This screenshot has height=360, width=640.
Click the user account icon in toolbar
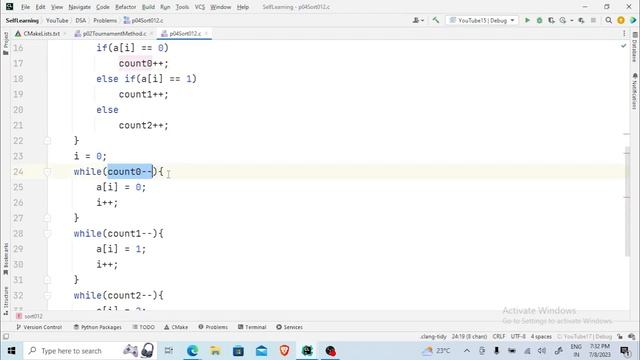click(x=416, y=20)
